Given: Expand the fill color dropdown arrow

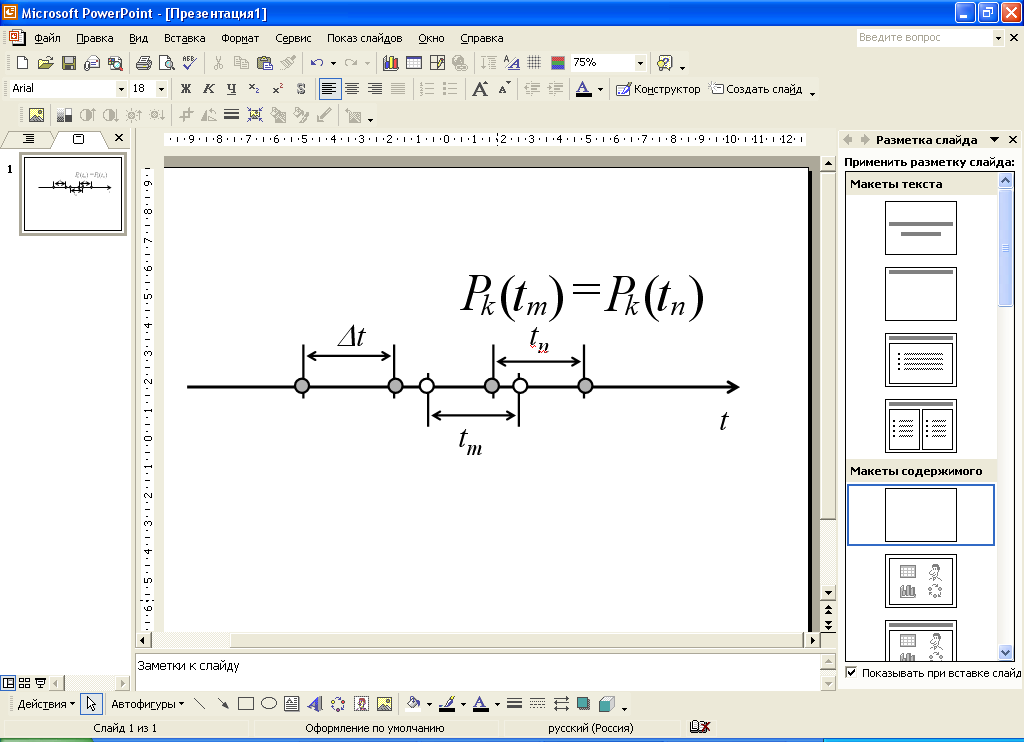Looking at the screenshot, I should (429, 704).
